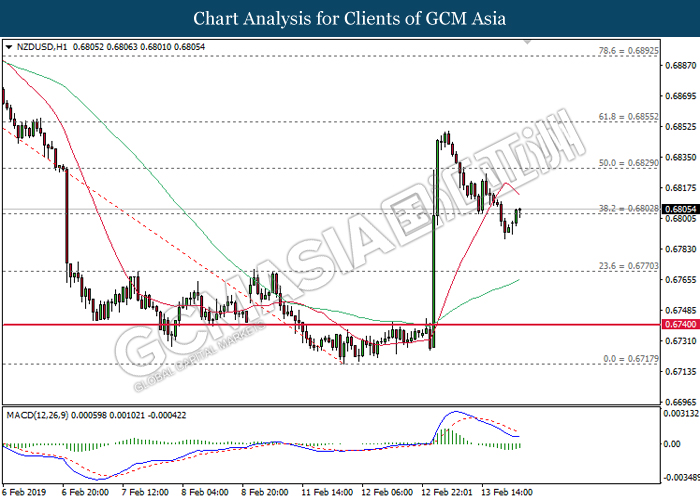Click the 0.68695 price axis value

pos(680,96)
